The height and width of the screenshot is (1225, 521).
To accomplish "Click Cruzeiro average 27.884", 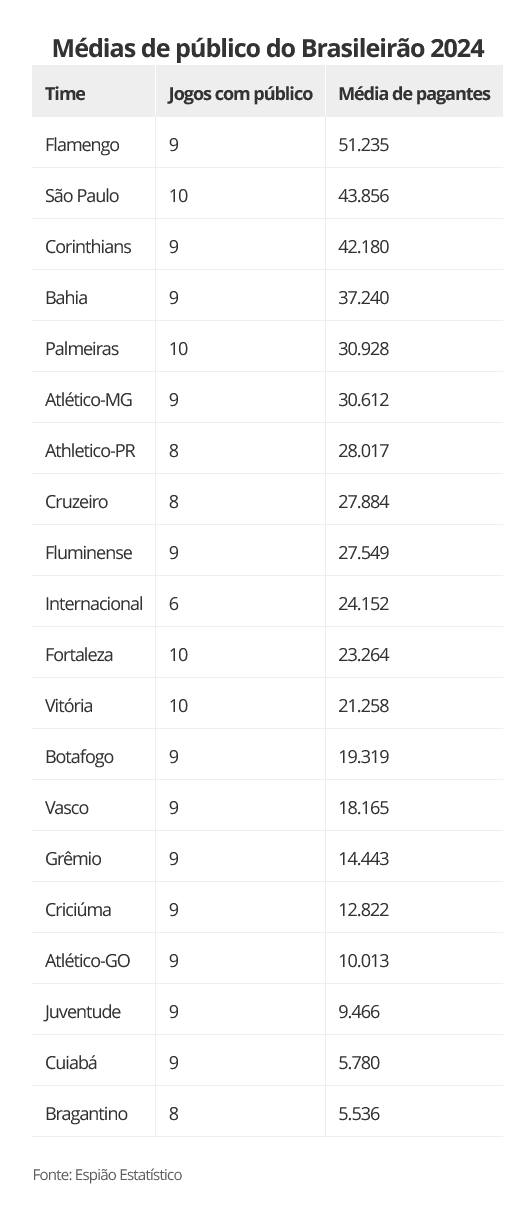I will [x=364, y=502].
